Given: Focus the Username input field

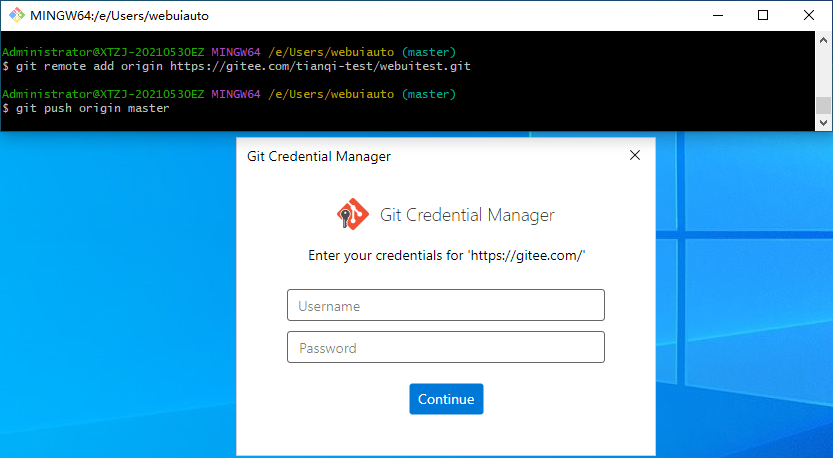Looking at the screenshot, I should pyautogui.click(x=446, y=305).
